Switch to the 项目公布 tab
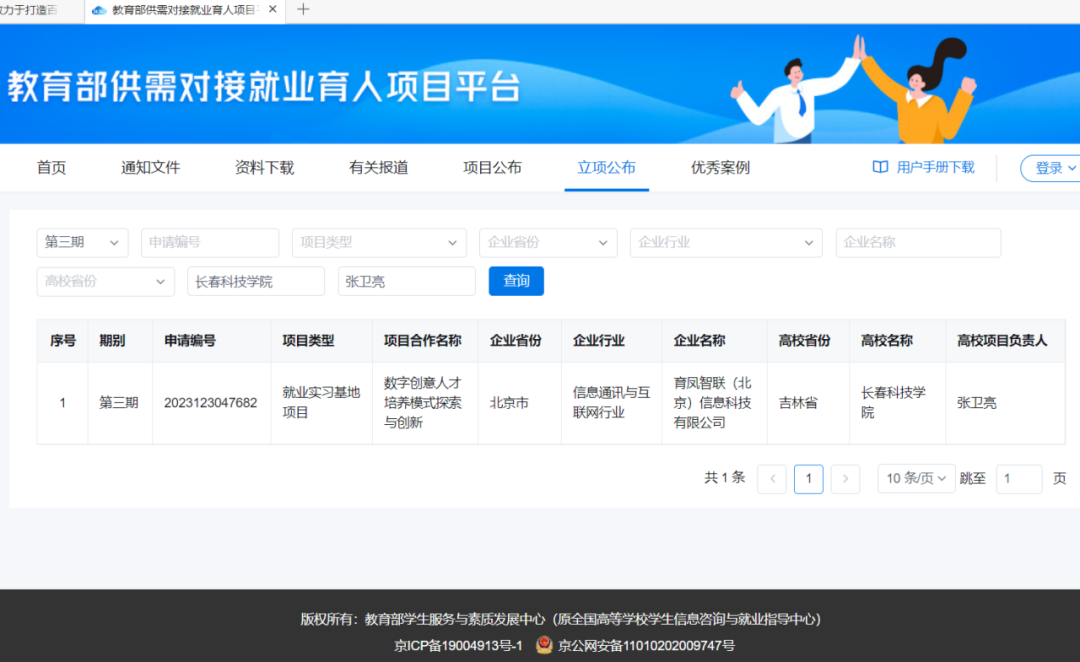 (x=492, y=168)
